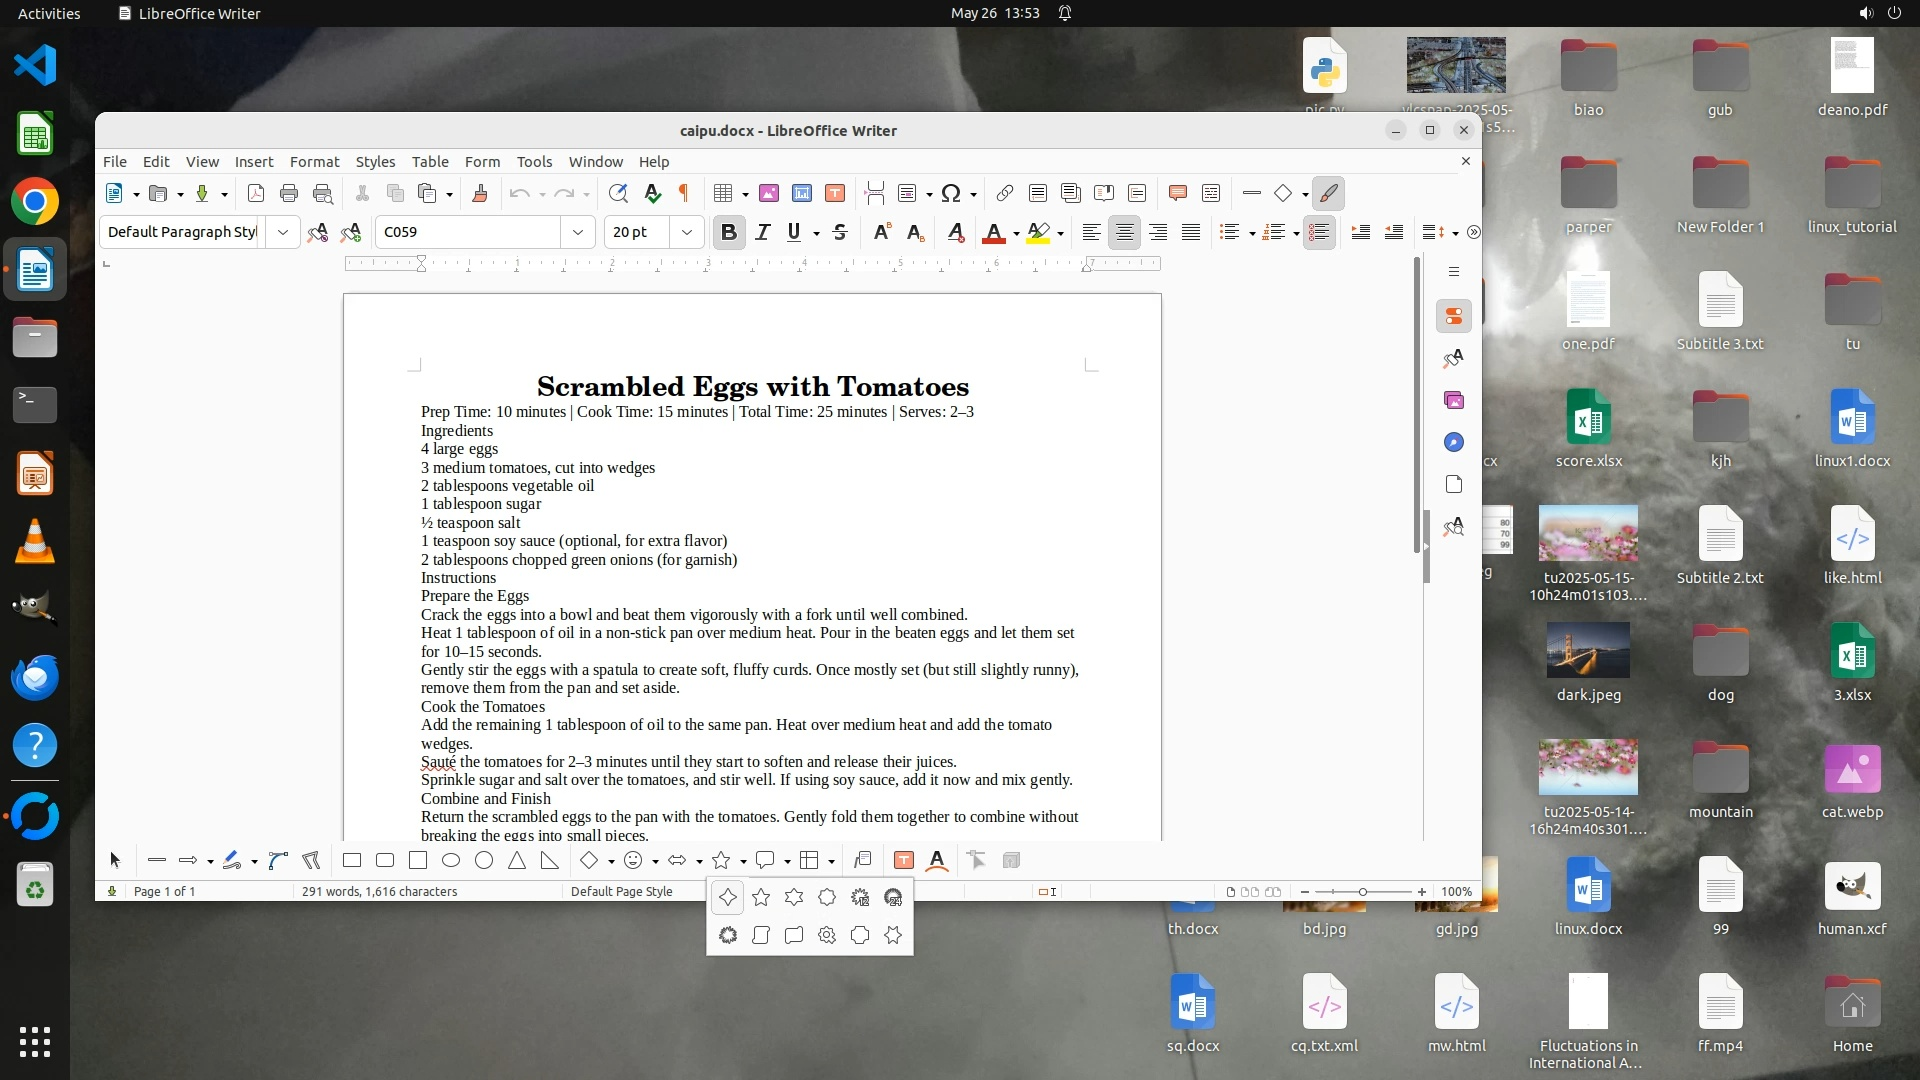Screen dimensions: 1920x1080
Task: Select the ellipse drawing tool
Action: pyautogui.click(x=451, y=860)
